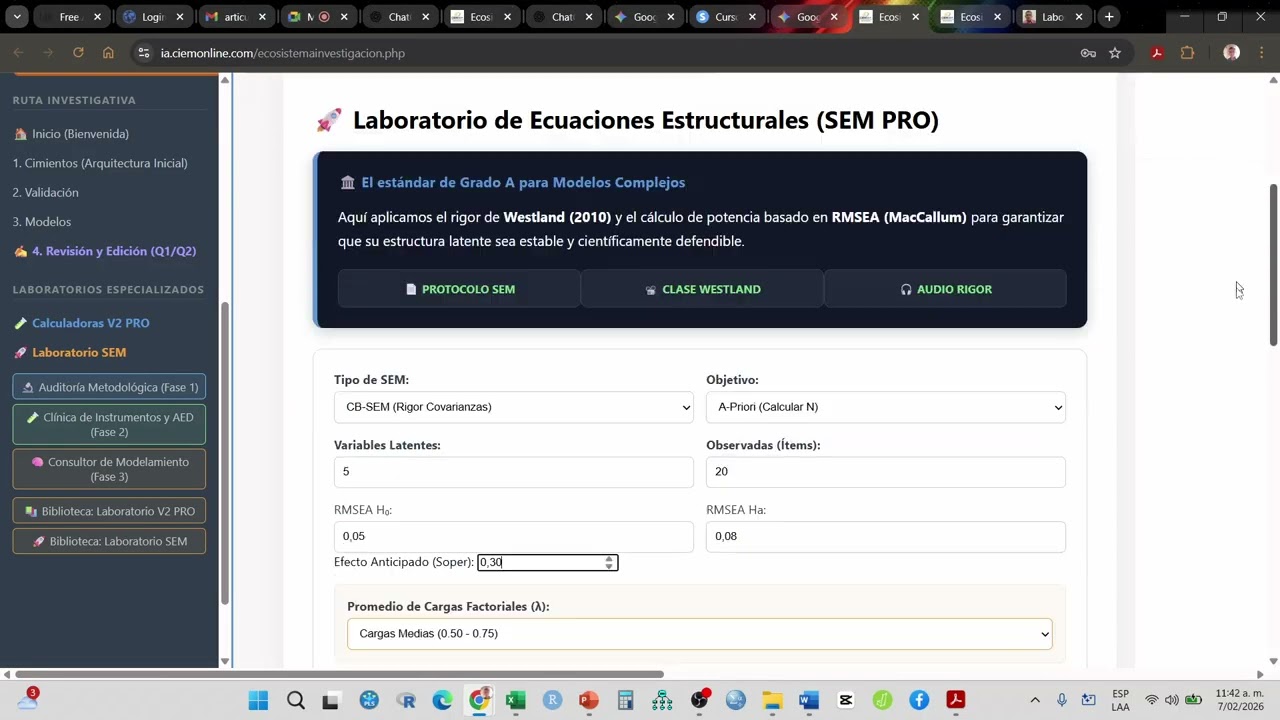Open 3. Modelos in the sidebar
Screen dimensions: 1280x720
point(42,222)
